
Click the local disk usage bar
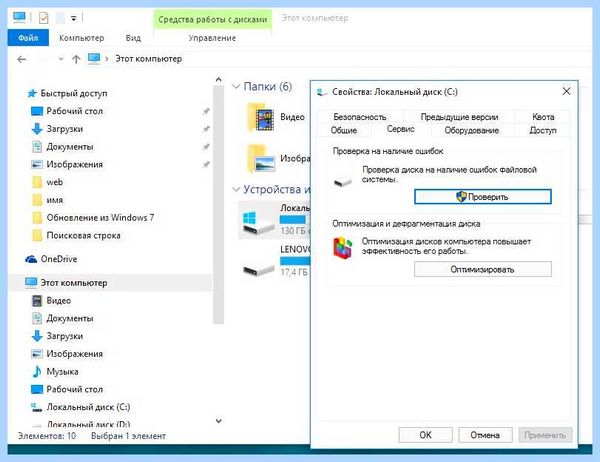point(295,220)
